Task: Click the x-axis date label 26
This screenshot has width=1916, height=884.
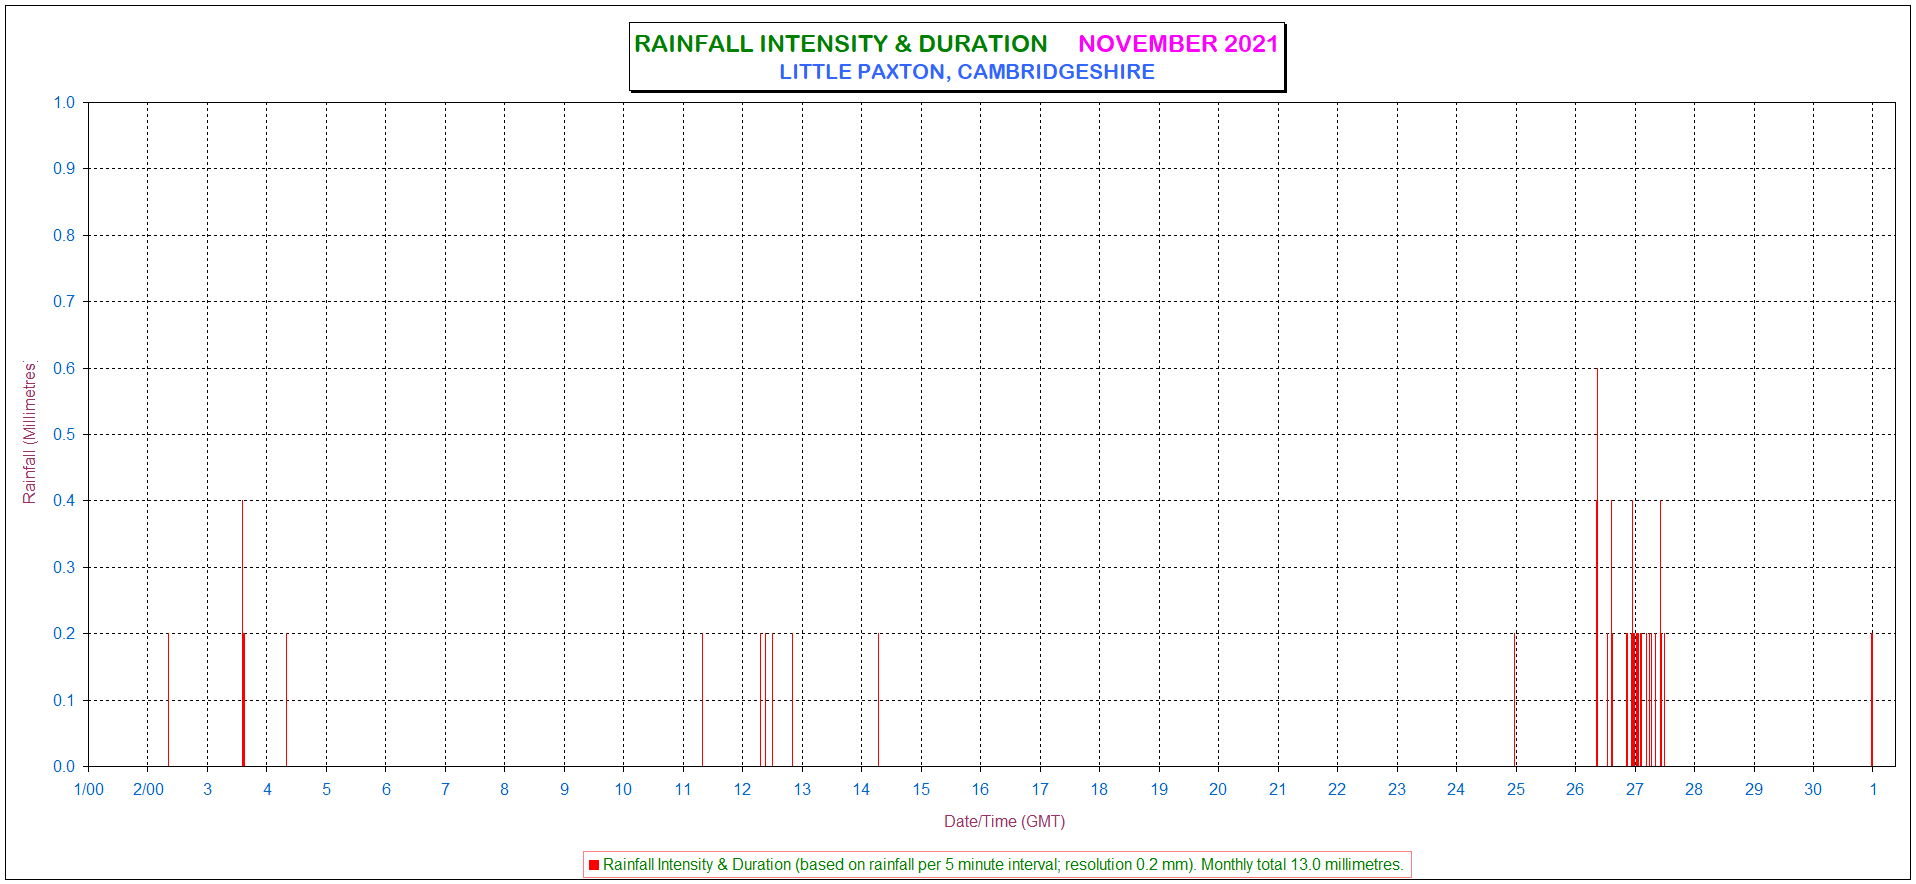Action: [1575, 790]
